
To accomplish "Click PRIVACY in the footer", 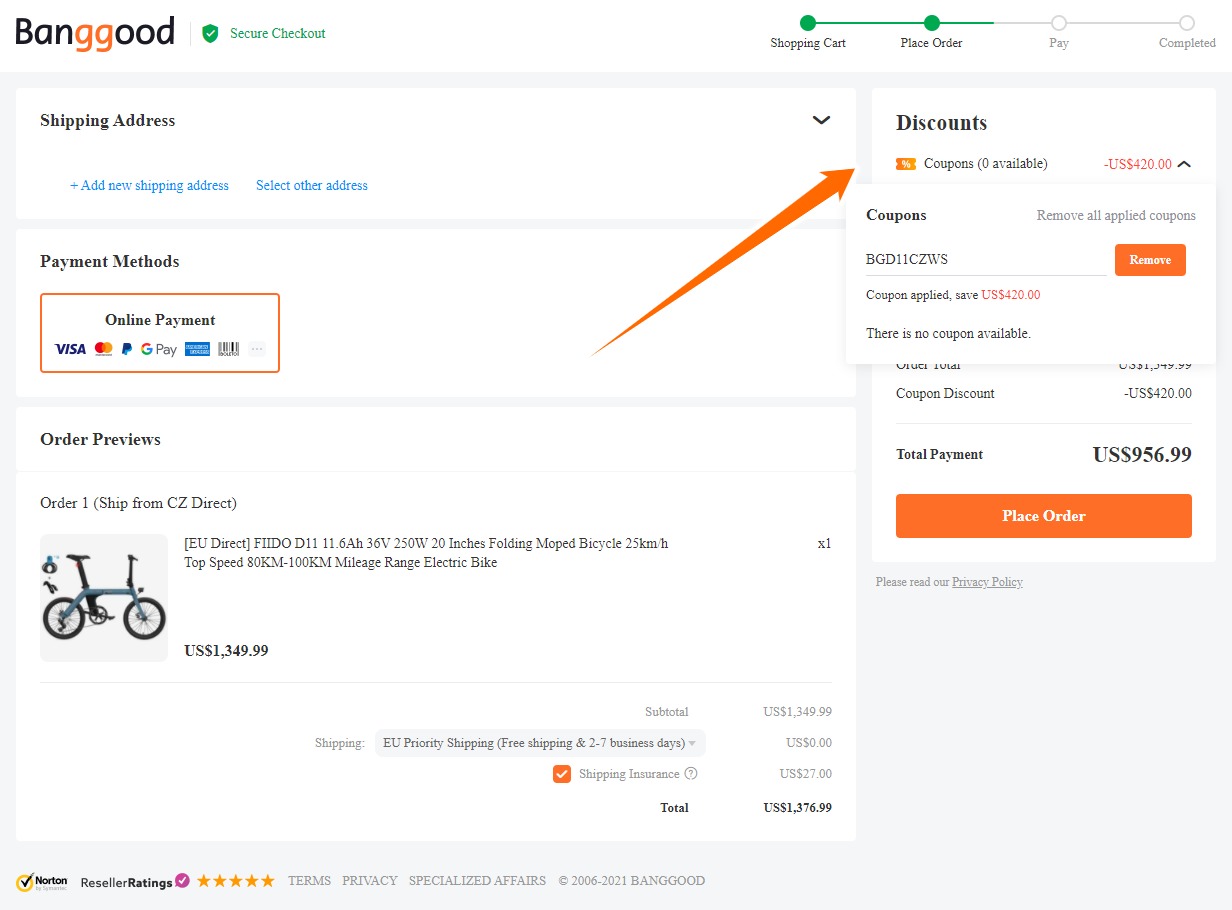I will (370, 881).
